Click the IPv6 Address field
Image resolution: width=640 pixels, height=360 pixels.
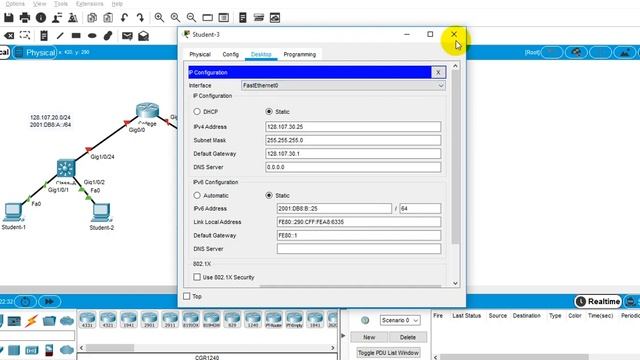[x=334, y=209]
